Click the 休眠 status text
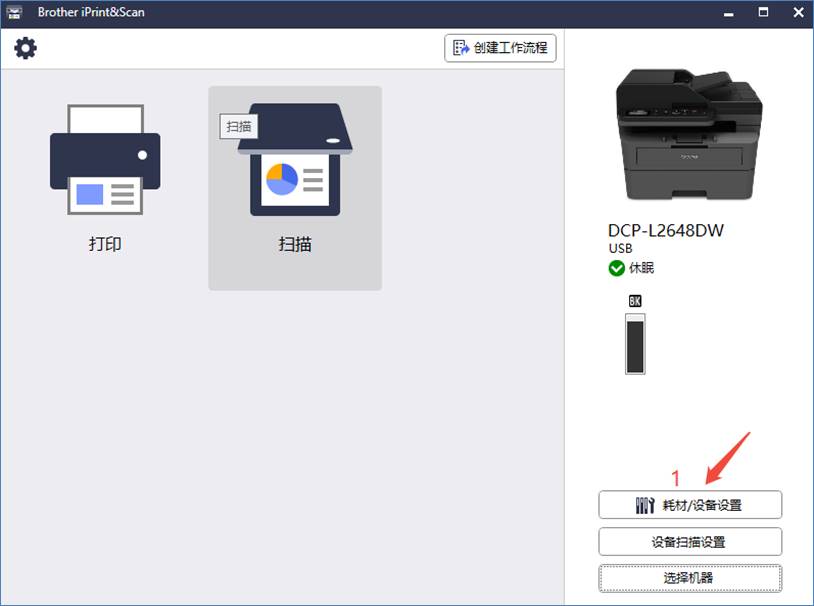Viewport: 814px width, 606px height. (642, 268)
